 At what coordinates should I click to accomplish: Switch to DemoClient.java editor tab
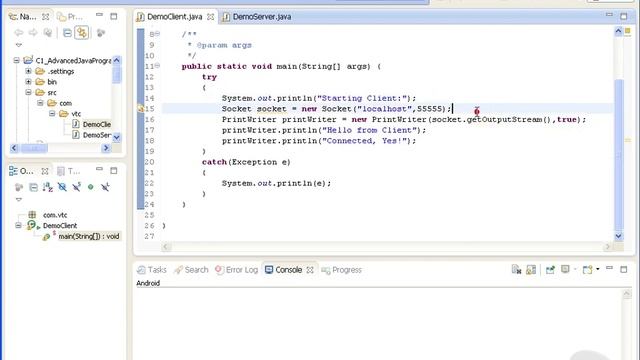(x=175, y=17)
